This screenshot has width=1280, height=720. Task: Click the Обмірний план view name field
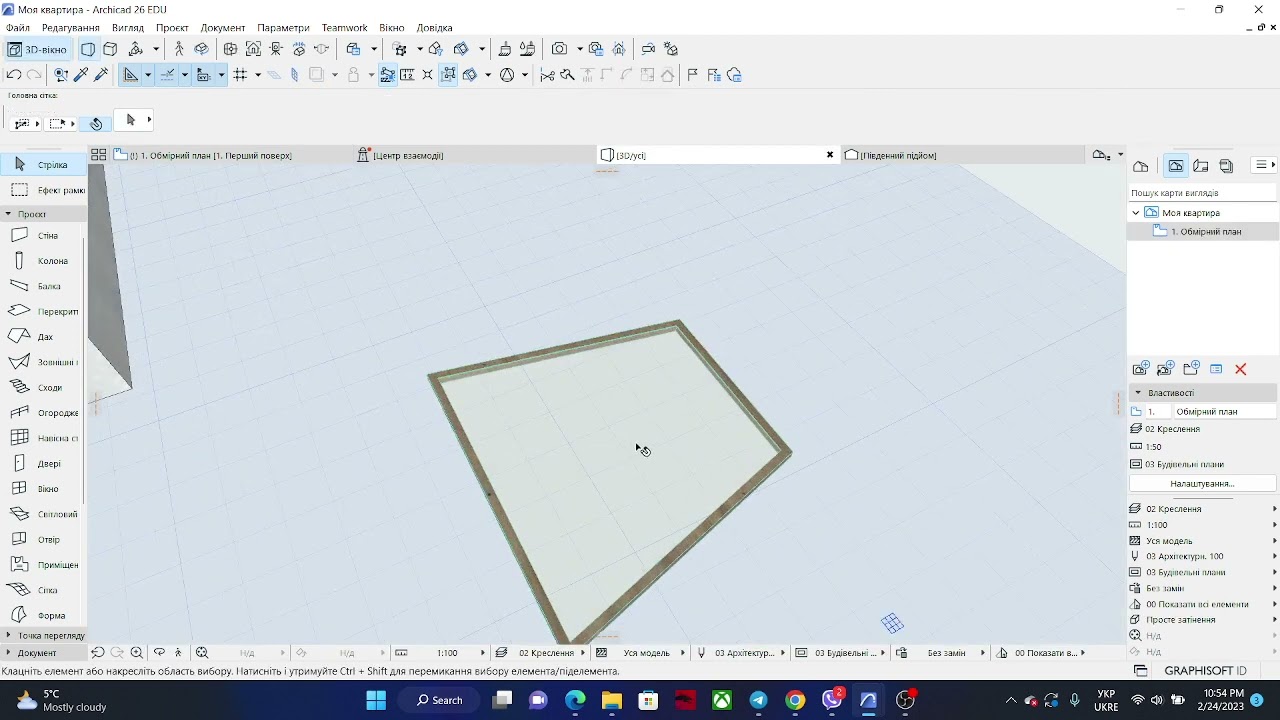click(x=1225, y=412)
